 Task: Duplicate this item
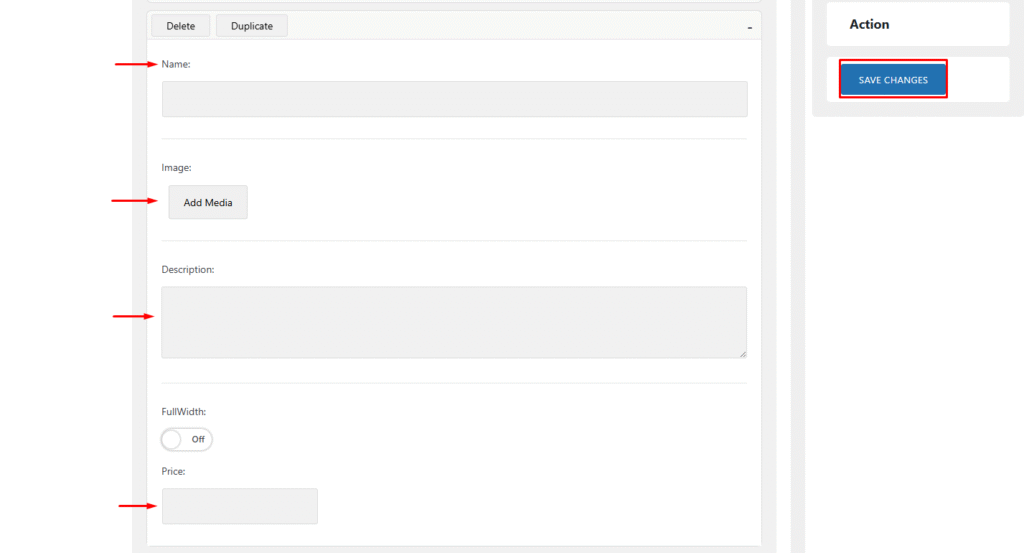252,26
